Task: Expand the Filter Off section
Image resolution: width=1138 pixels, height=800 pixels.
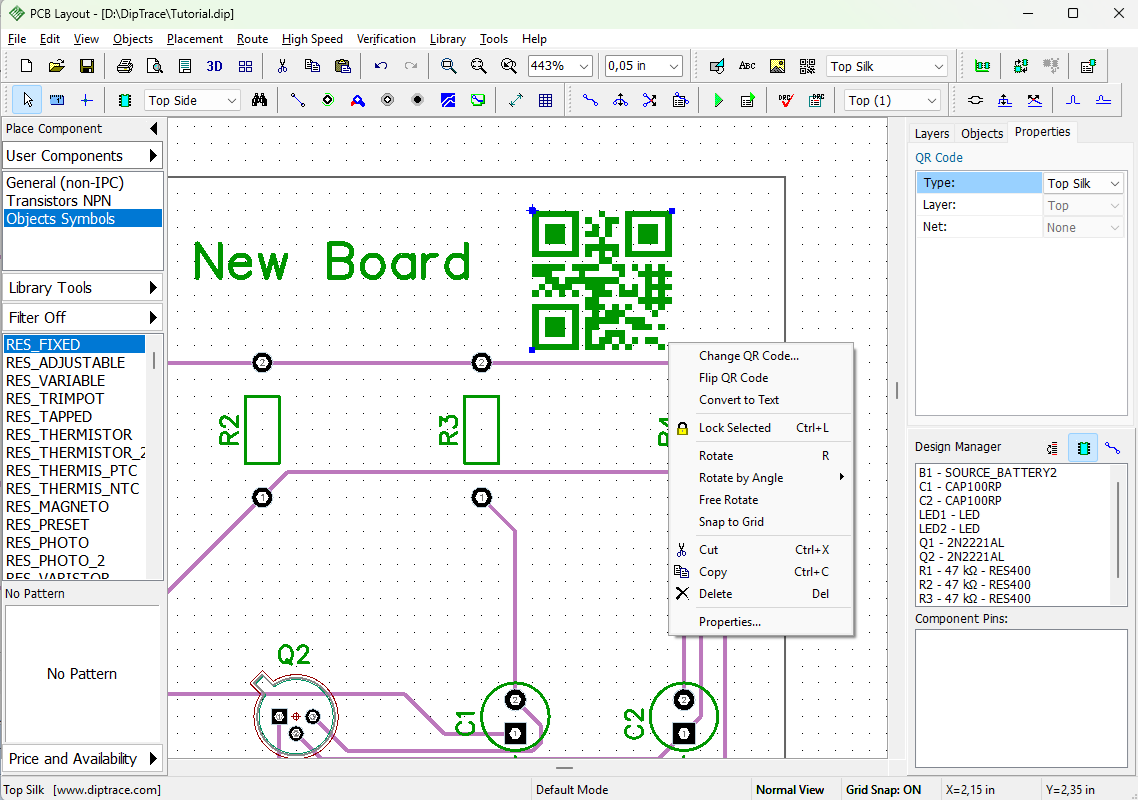Action: point(82,317)
